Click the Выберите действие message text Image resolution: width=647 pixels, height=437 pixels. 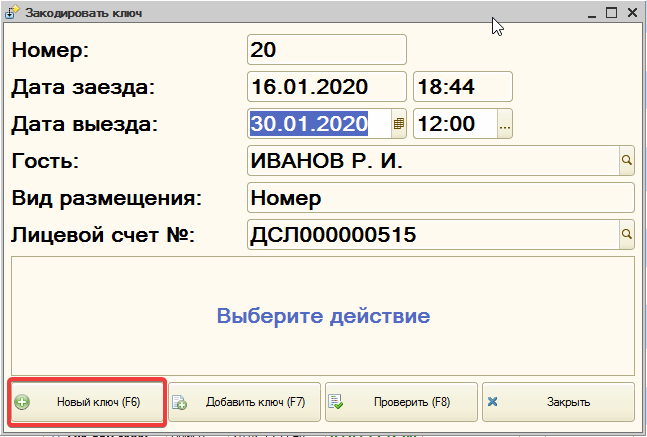click(324, 316)
